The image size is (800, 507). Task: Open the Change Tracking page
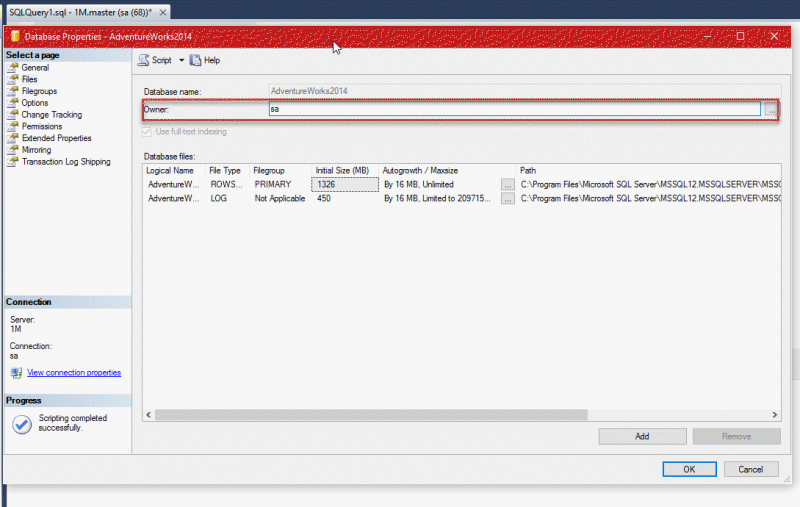(51, 115)
